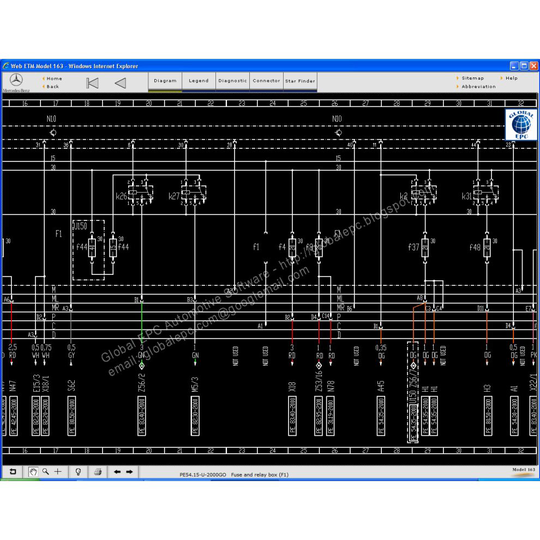The height and width of the screenshot is (540, 540).
Task: Click the PE54.15-U-2000GO document code
Action: pos(203,475)
